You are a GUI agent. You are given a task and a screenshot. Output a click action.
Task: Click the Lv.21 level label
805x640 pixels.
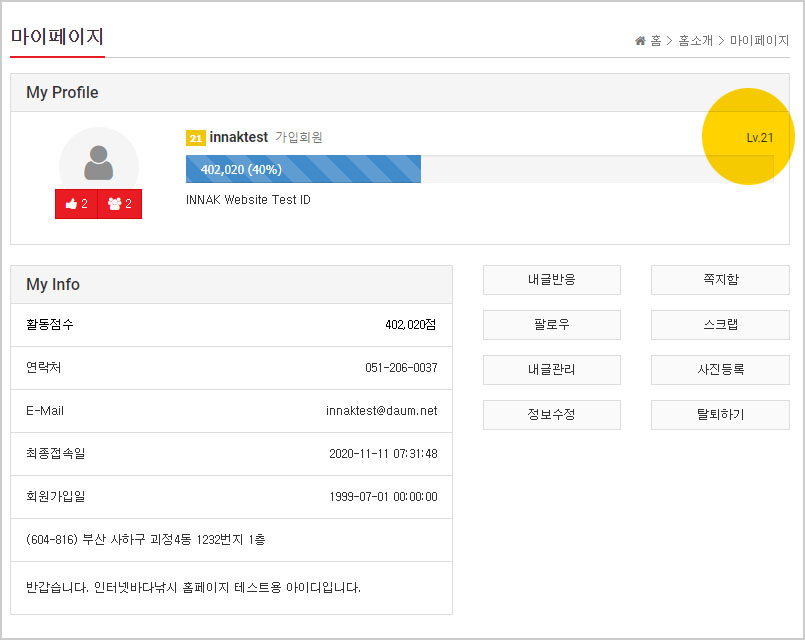click(x=759, y=138)
